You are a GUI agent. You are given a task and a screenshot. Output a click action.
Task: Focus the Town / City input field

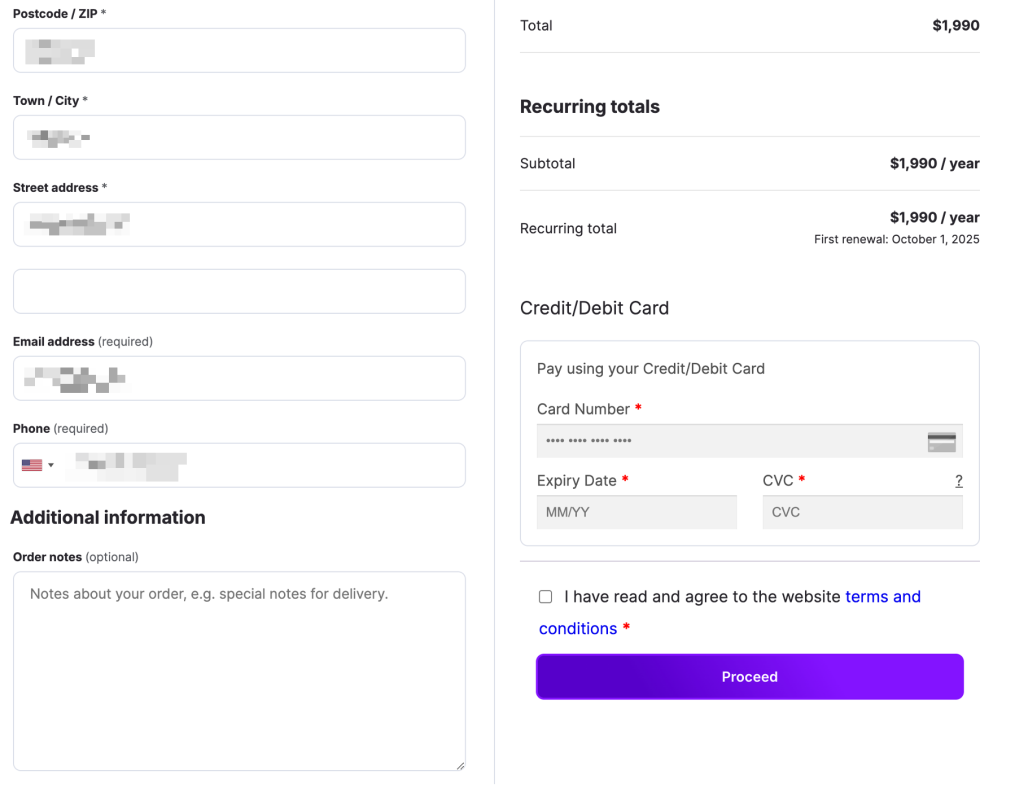(239, 137)
